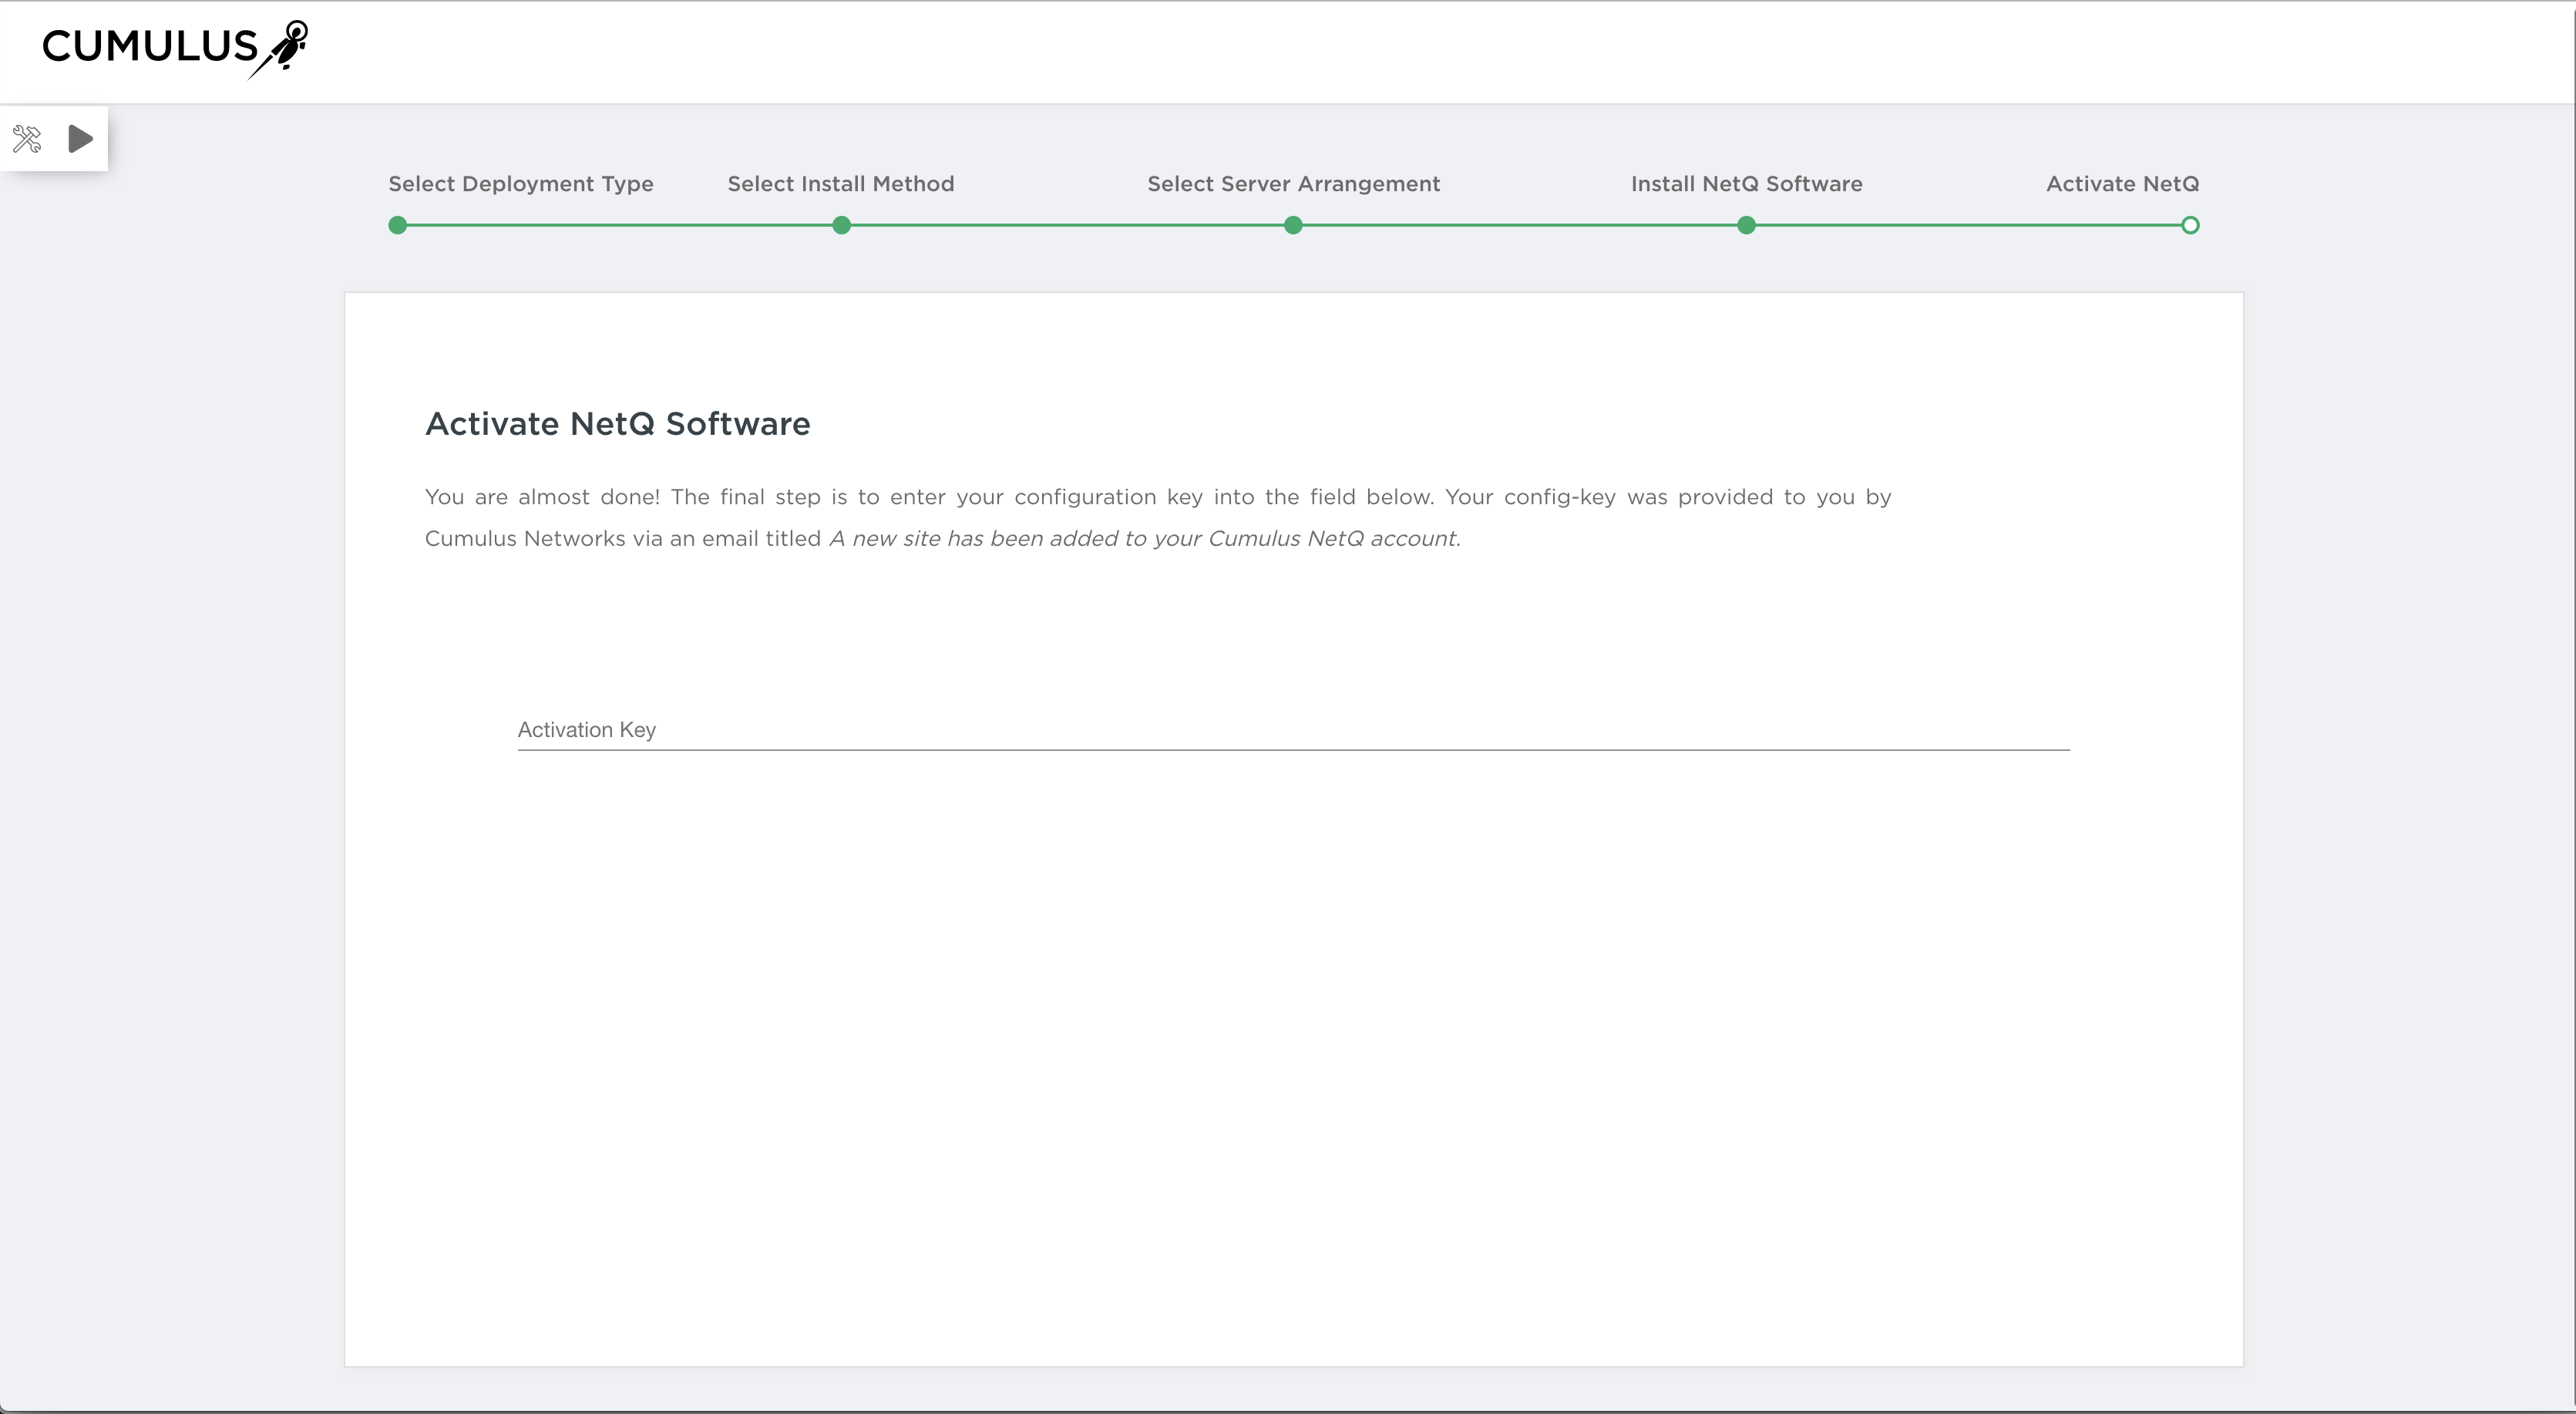Click the Select Server Arrangement step dot
This screenshot has width=2576, height=1414.
1293,225
